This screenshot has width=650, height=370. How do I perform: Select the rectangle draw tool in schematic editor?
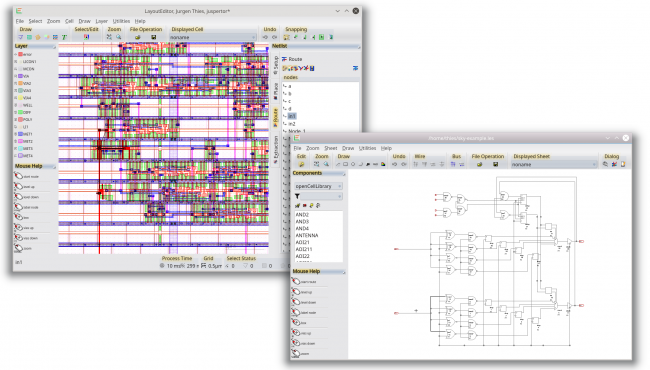pos(345,164)
